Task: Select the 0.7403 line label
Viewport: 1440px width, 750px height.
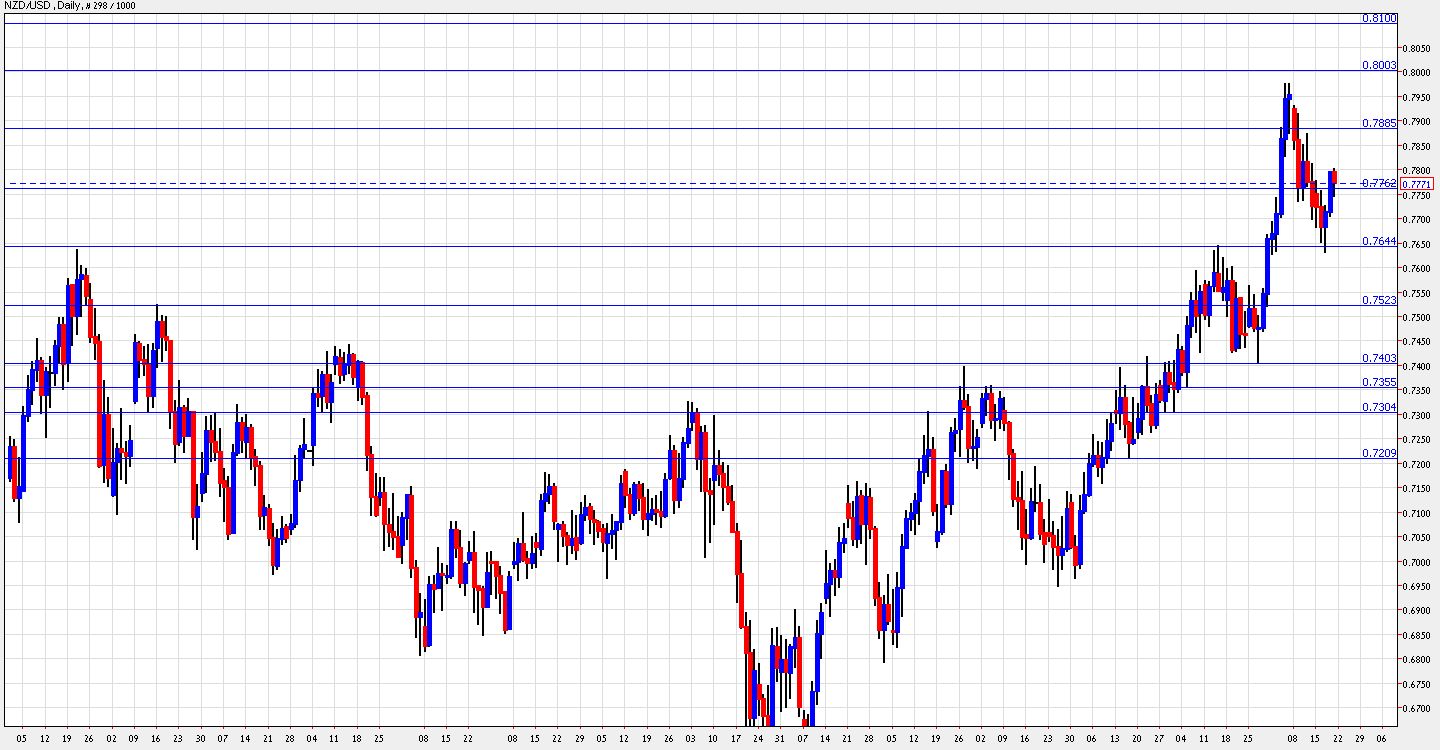Action: (1379, 358)
